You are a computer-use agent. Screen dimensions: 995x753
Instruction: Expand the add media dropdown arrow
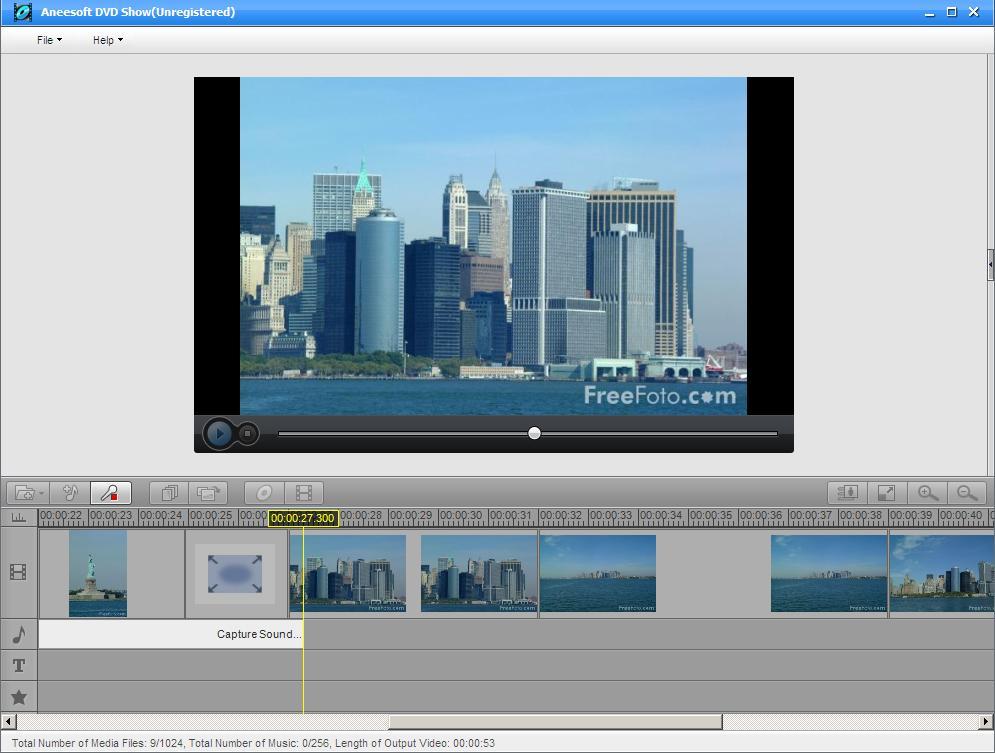pos(42,493)
